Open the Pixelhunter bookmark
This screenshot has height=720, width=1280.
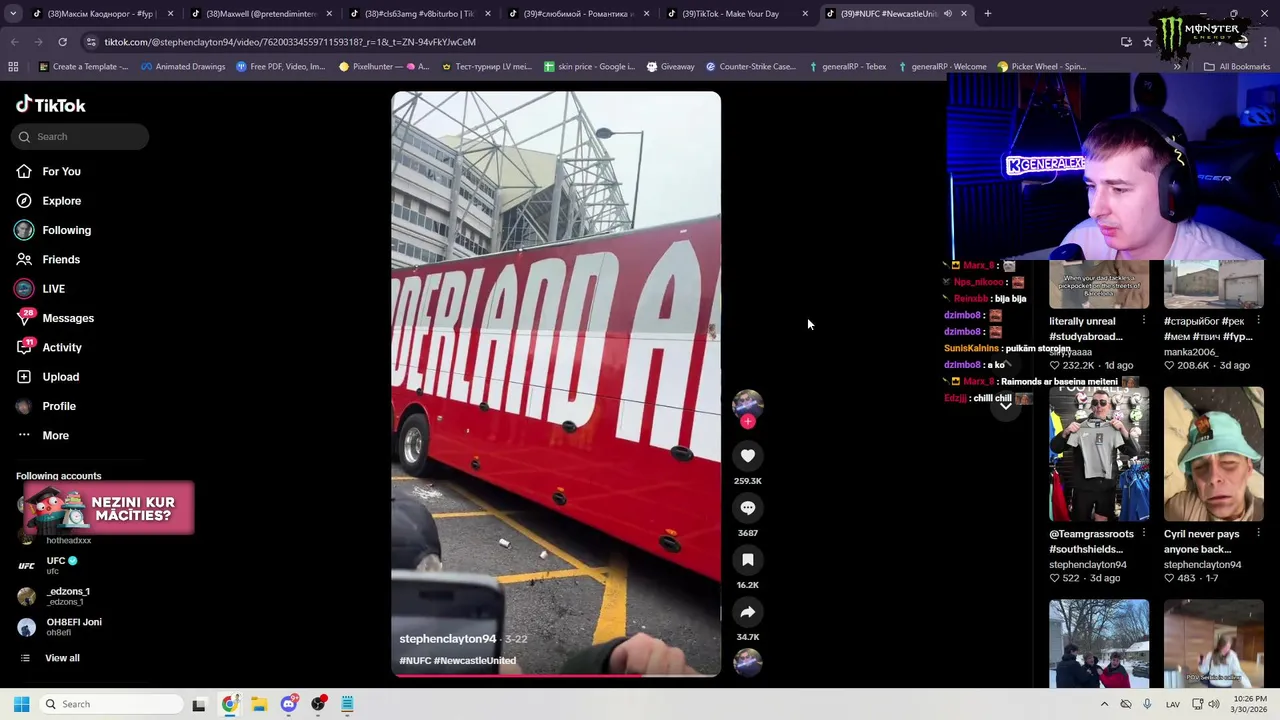pyautogui.click(x=383, y=66)
